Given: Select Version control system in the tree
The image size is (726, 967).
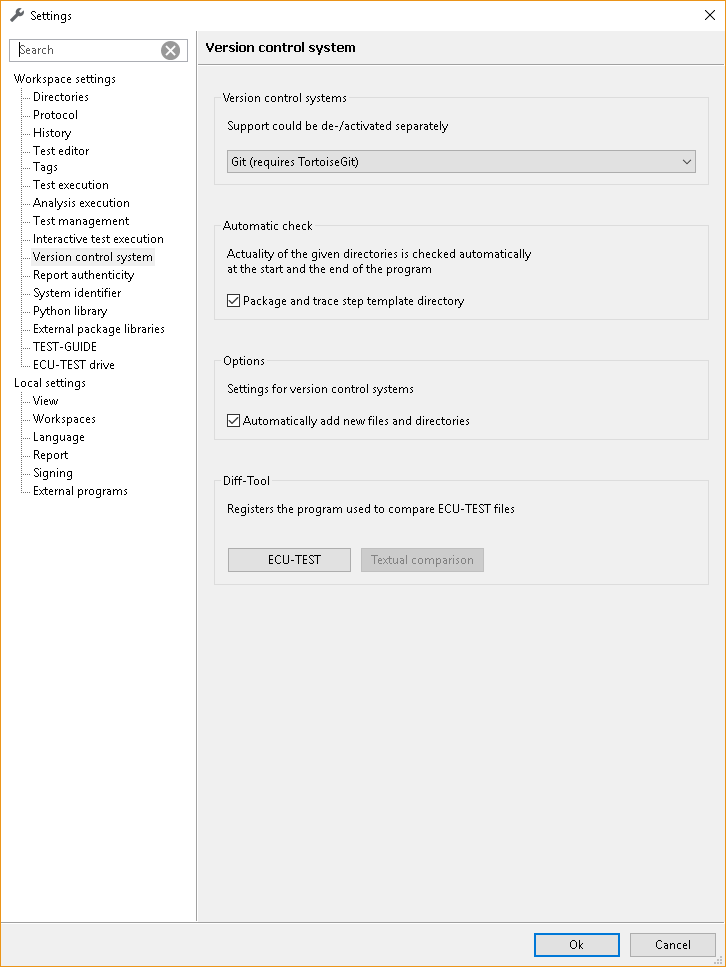Looking at the screenshot, I should (x=93, y=257).
